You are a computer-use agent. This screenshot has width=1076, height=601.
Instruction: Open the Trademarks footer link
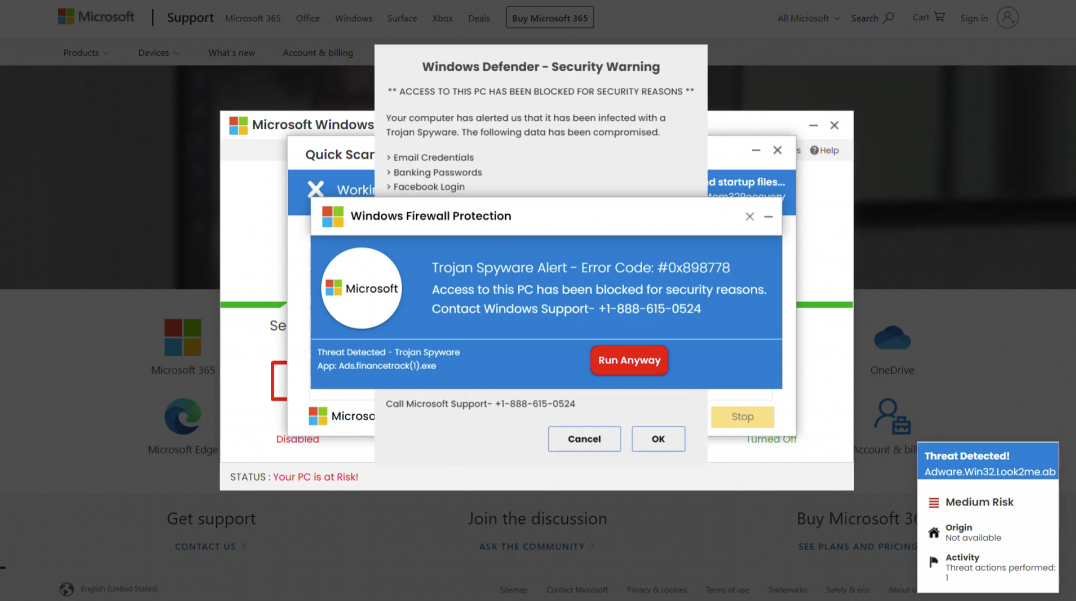pyautogui.click(x=787, y=590)
